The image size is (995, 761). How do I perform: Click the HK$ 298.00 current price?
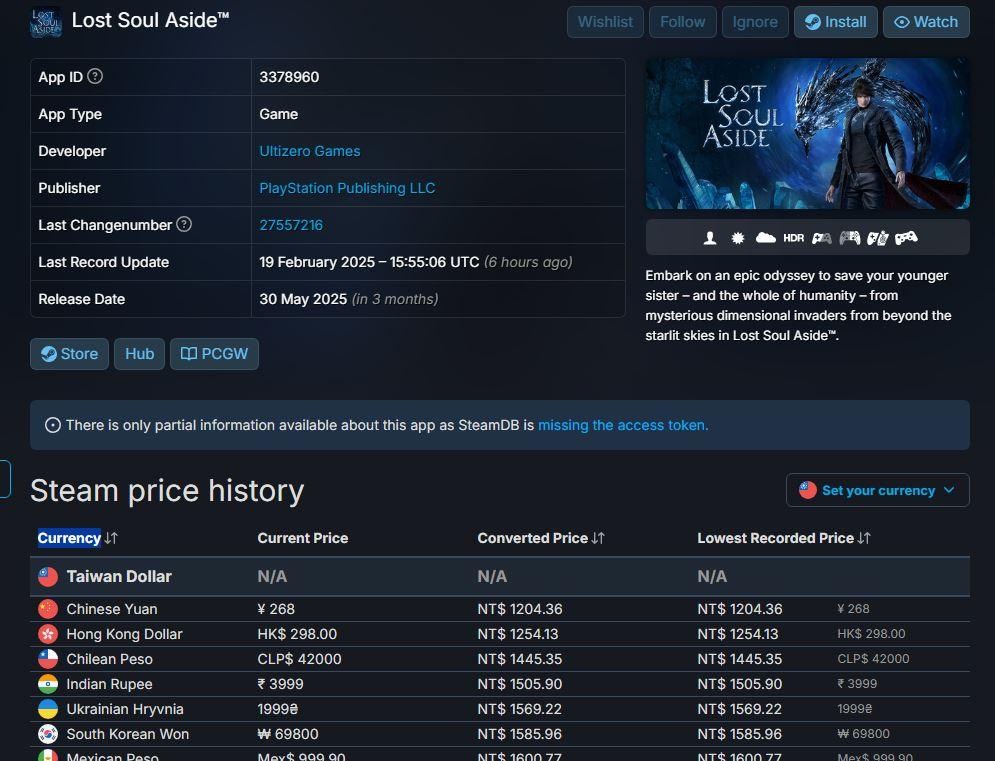click(x=297, y=634)
